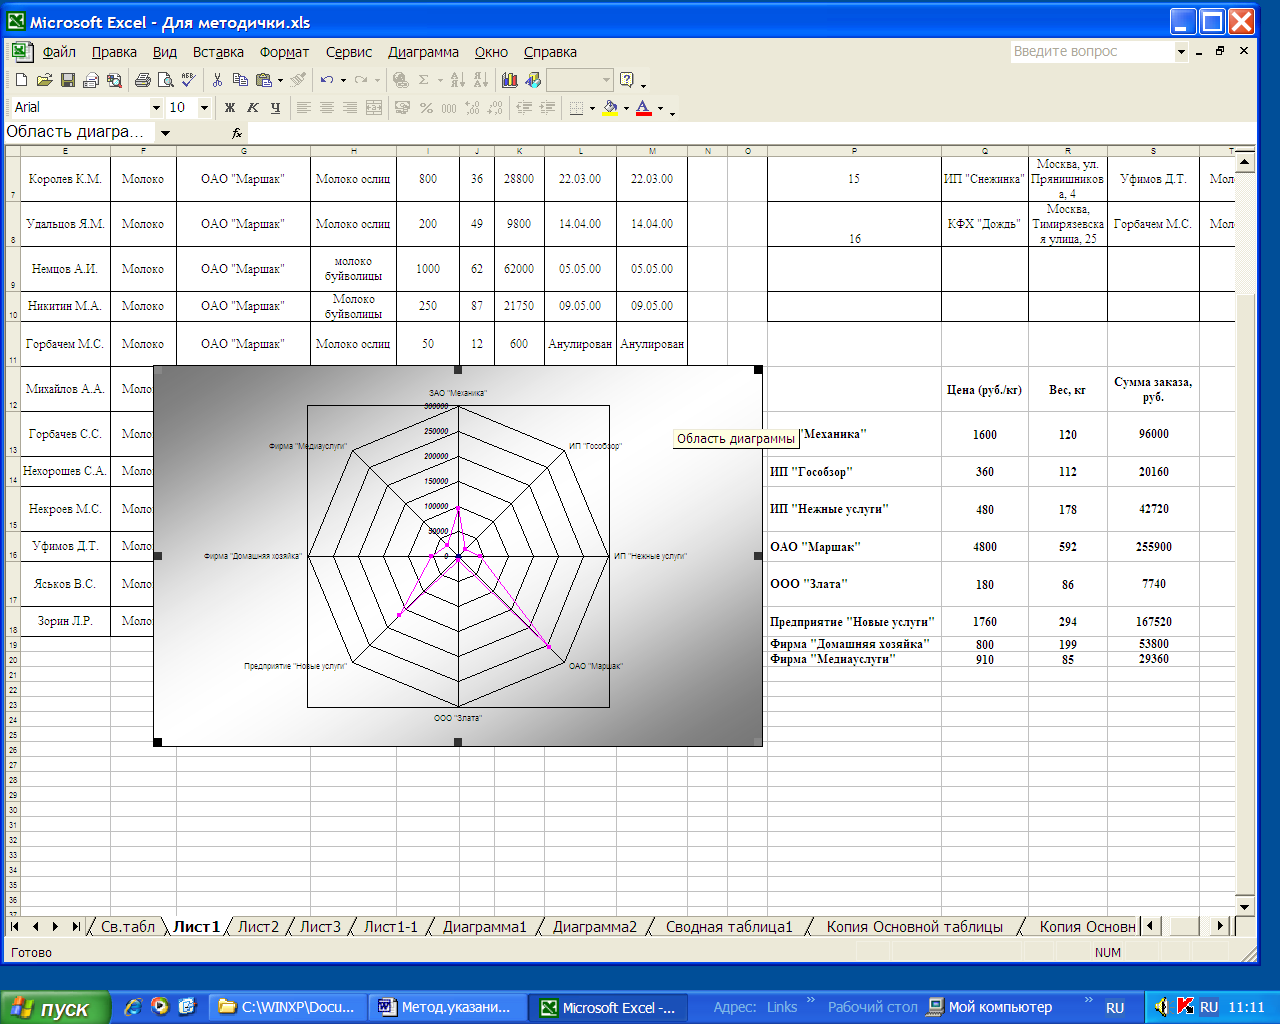Click the RU language indicator in system tray
The image size is (1280, 1024).
1209,1007
